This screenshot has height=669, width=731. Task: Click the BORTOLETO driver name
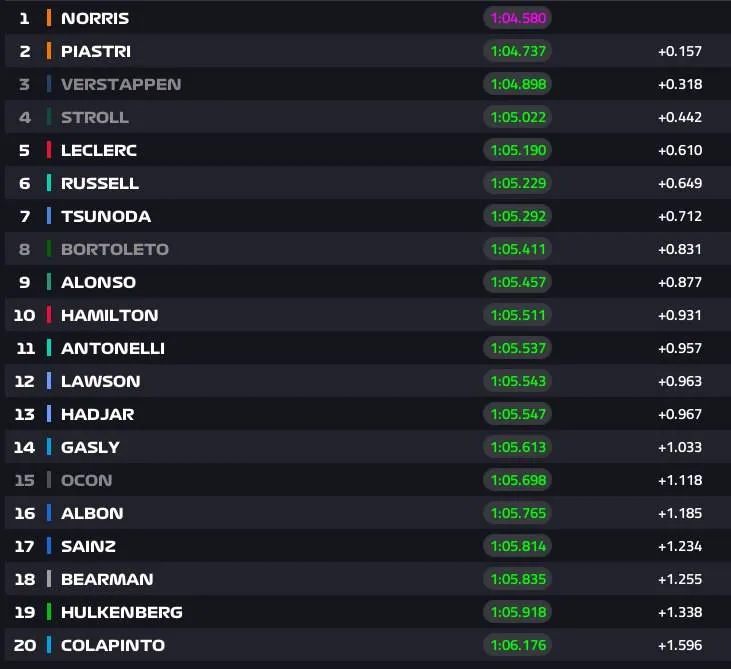(x=115, y=249)
